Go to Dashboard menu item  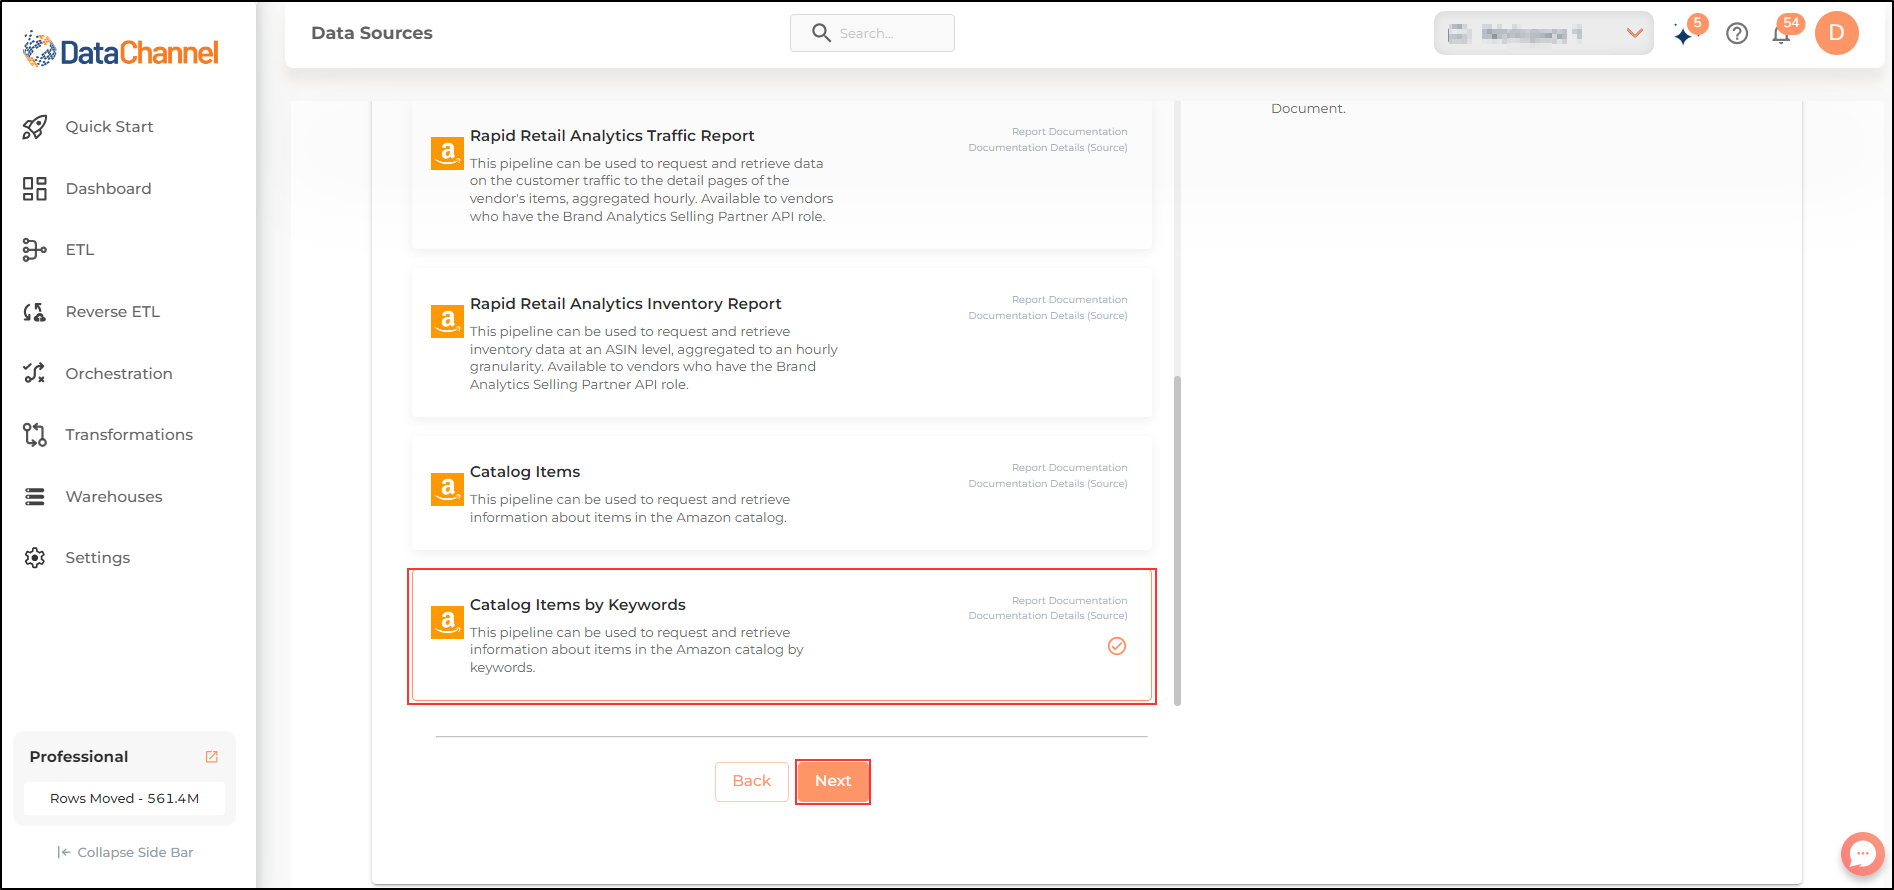click(108, 189)
